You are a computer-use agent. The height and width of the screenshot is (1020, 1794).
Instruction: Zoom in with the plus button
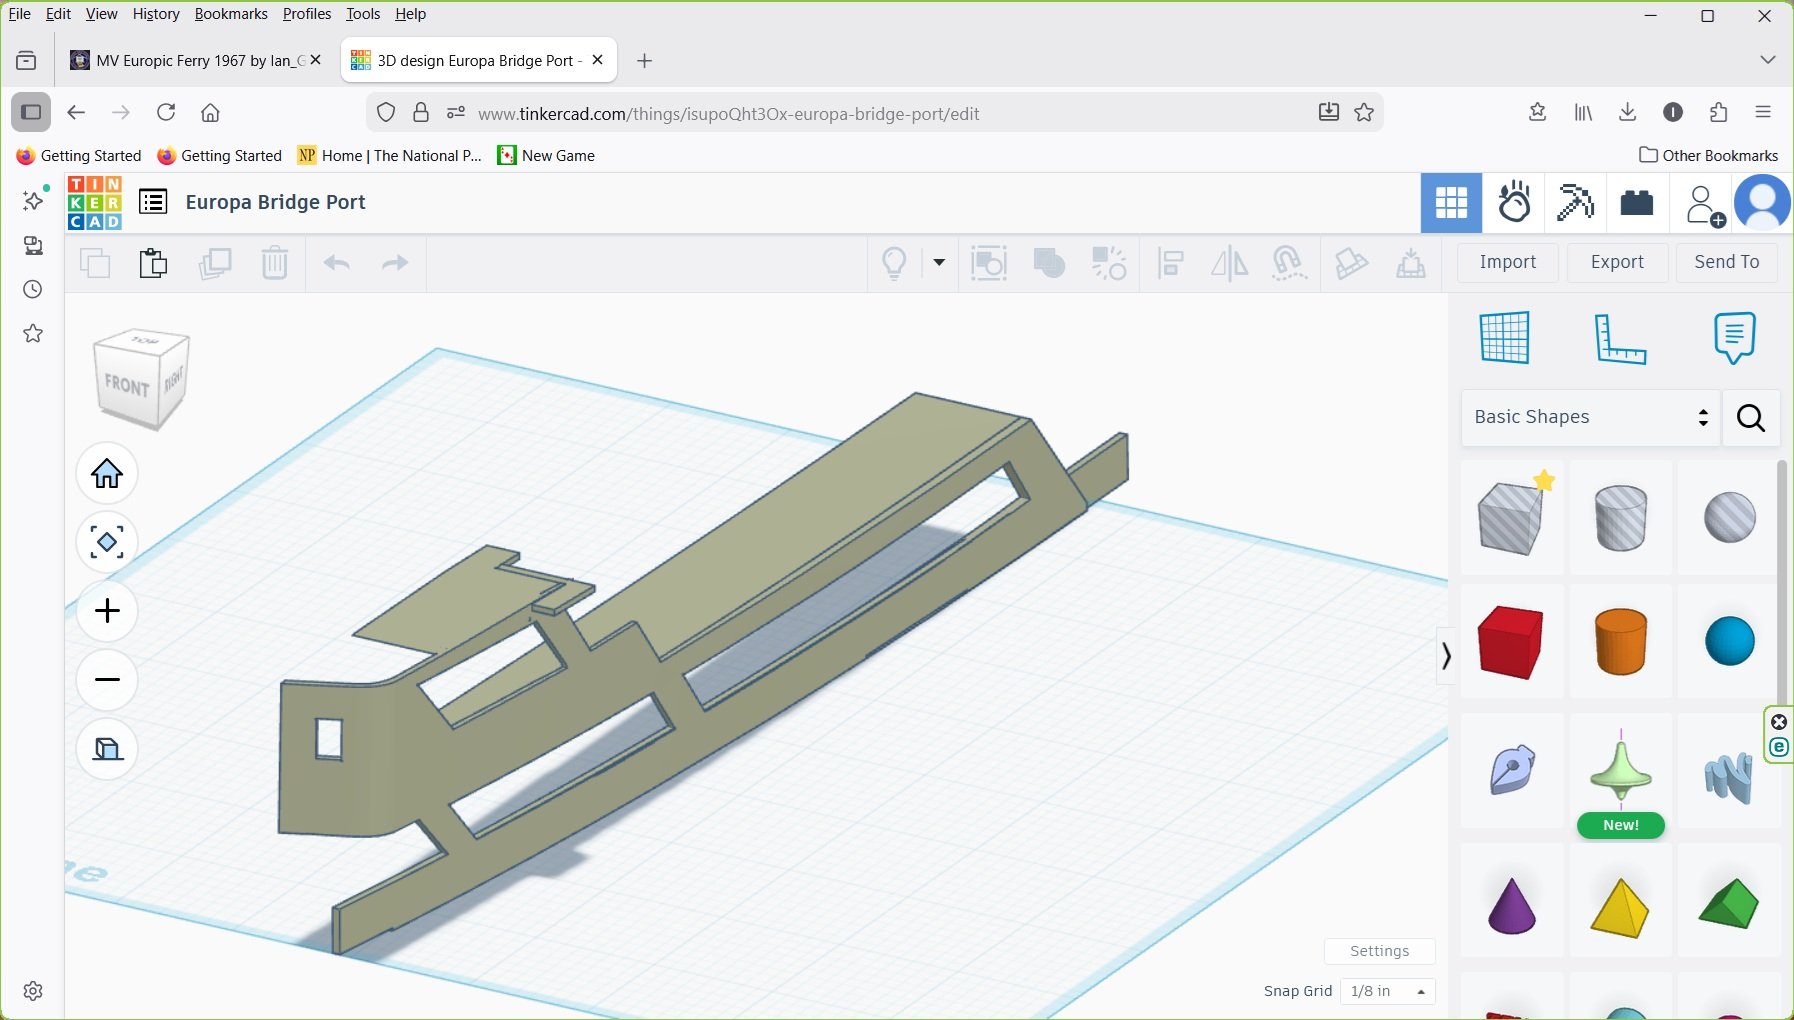coord(107,611)
